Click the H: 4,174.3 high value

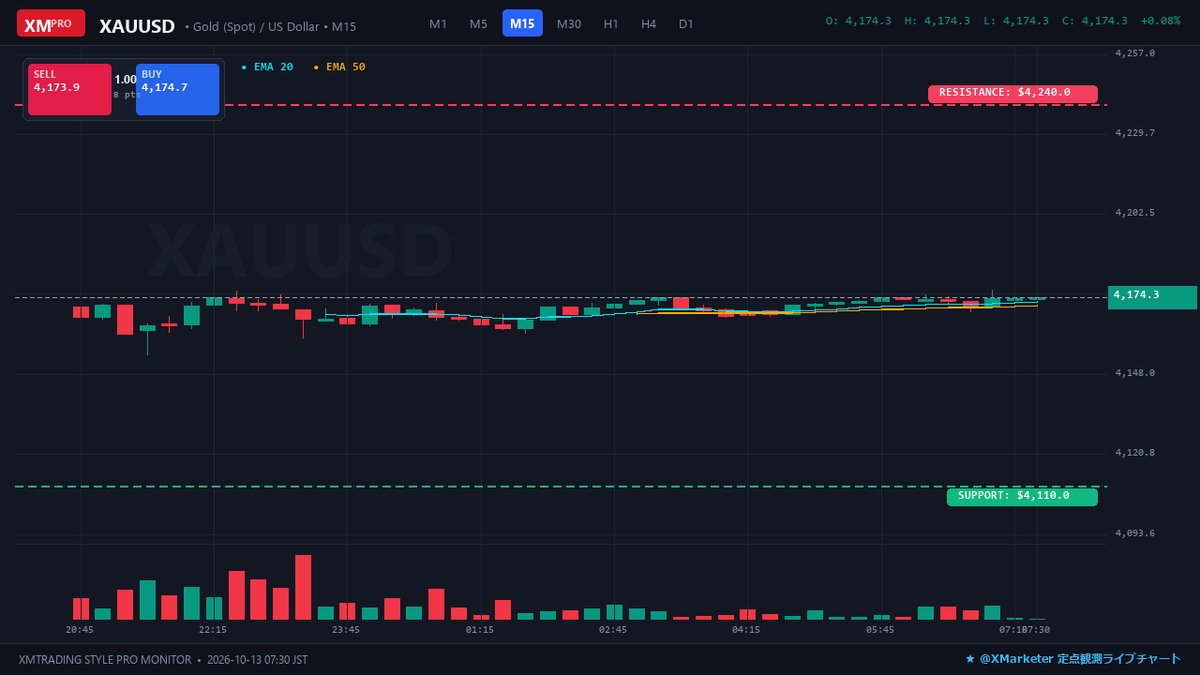937,21
